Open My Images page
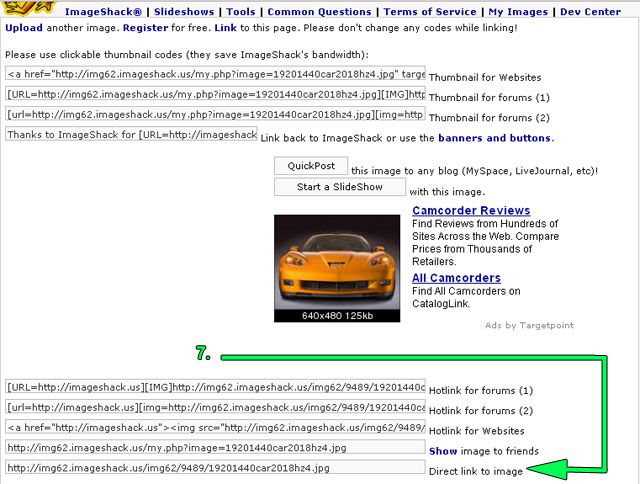640x484 pixels. tap(520, 12)
